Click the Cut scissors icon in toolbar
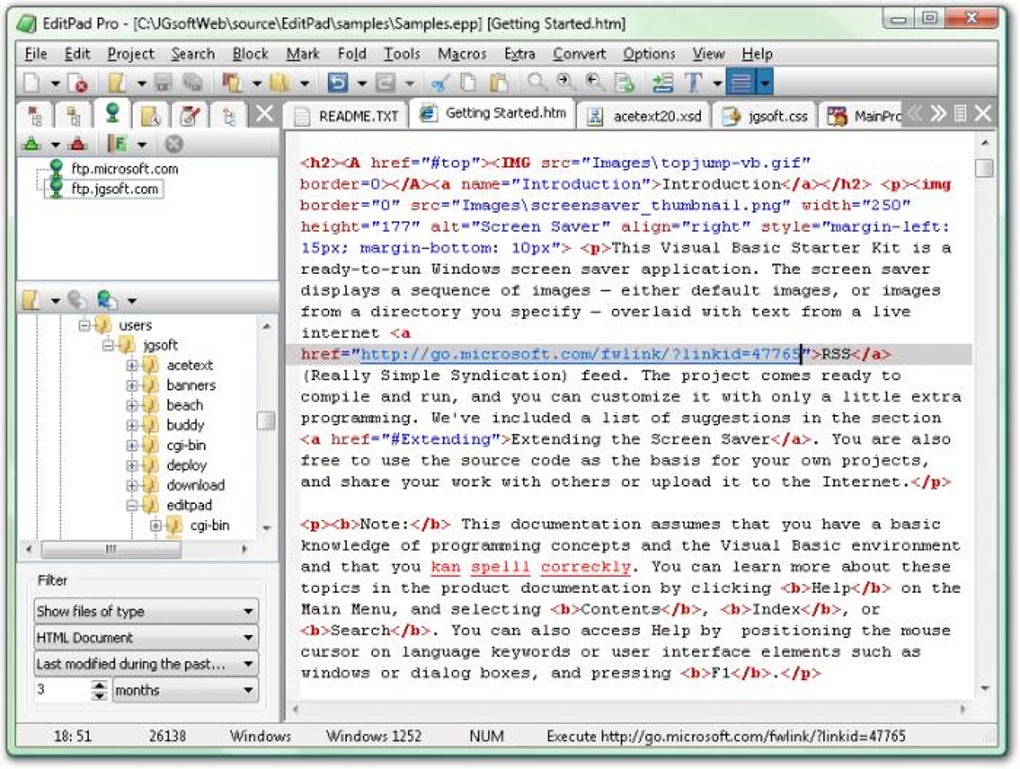The width and height of the screenshot is (1020, 769). click(439, 84)
